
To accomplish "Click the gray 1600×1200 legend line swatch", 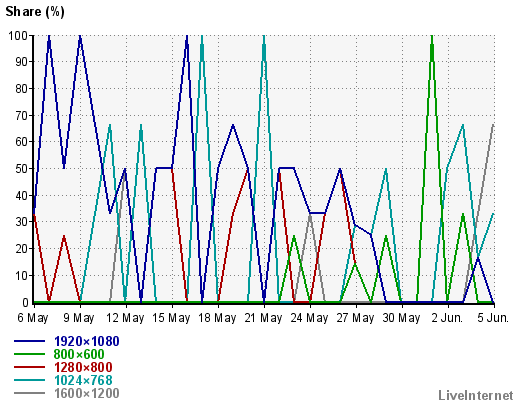I will point(29,393).
